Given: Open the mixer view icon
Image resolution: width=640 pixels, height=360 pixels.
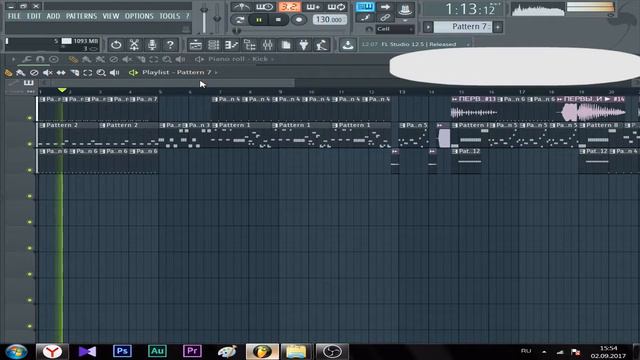Looking at the screenshot, I should click(267, 45).
